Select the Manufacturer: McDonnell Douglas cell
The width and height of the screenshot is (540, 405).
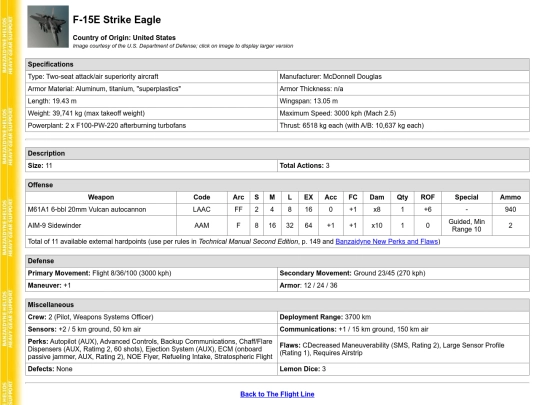403,76
